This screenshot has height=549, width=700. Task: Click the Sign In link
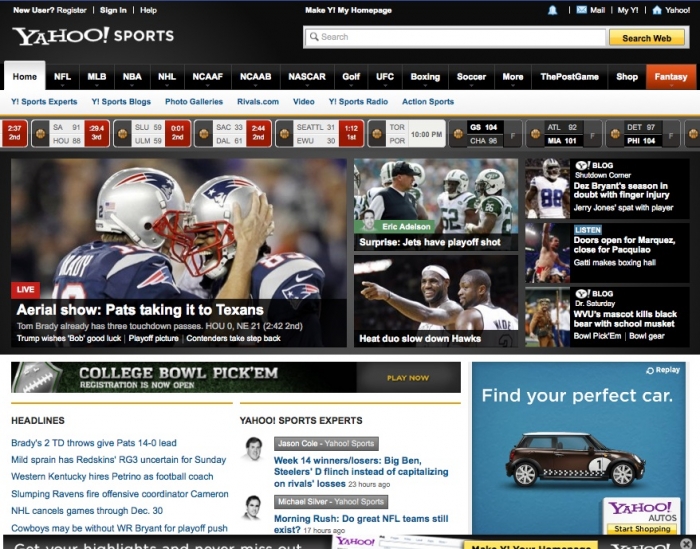pos(113,10)
